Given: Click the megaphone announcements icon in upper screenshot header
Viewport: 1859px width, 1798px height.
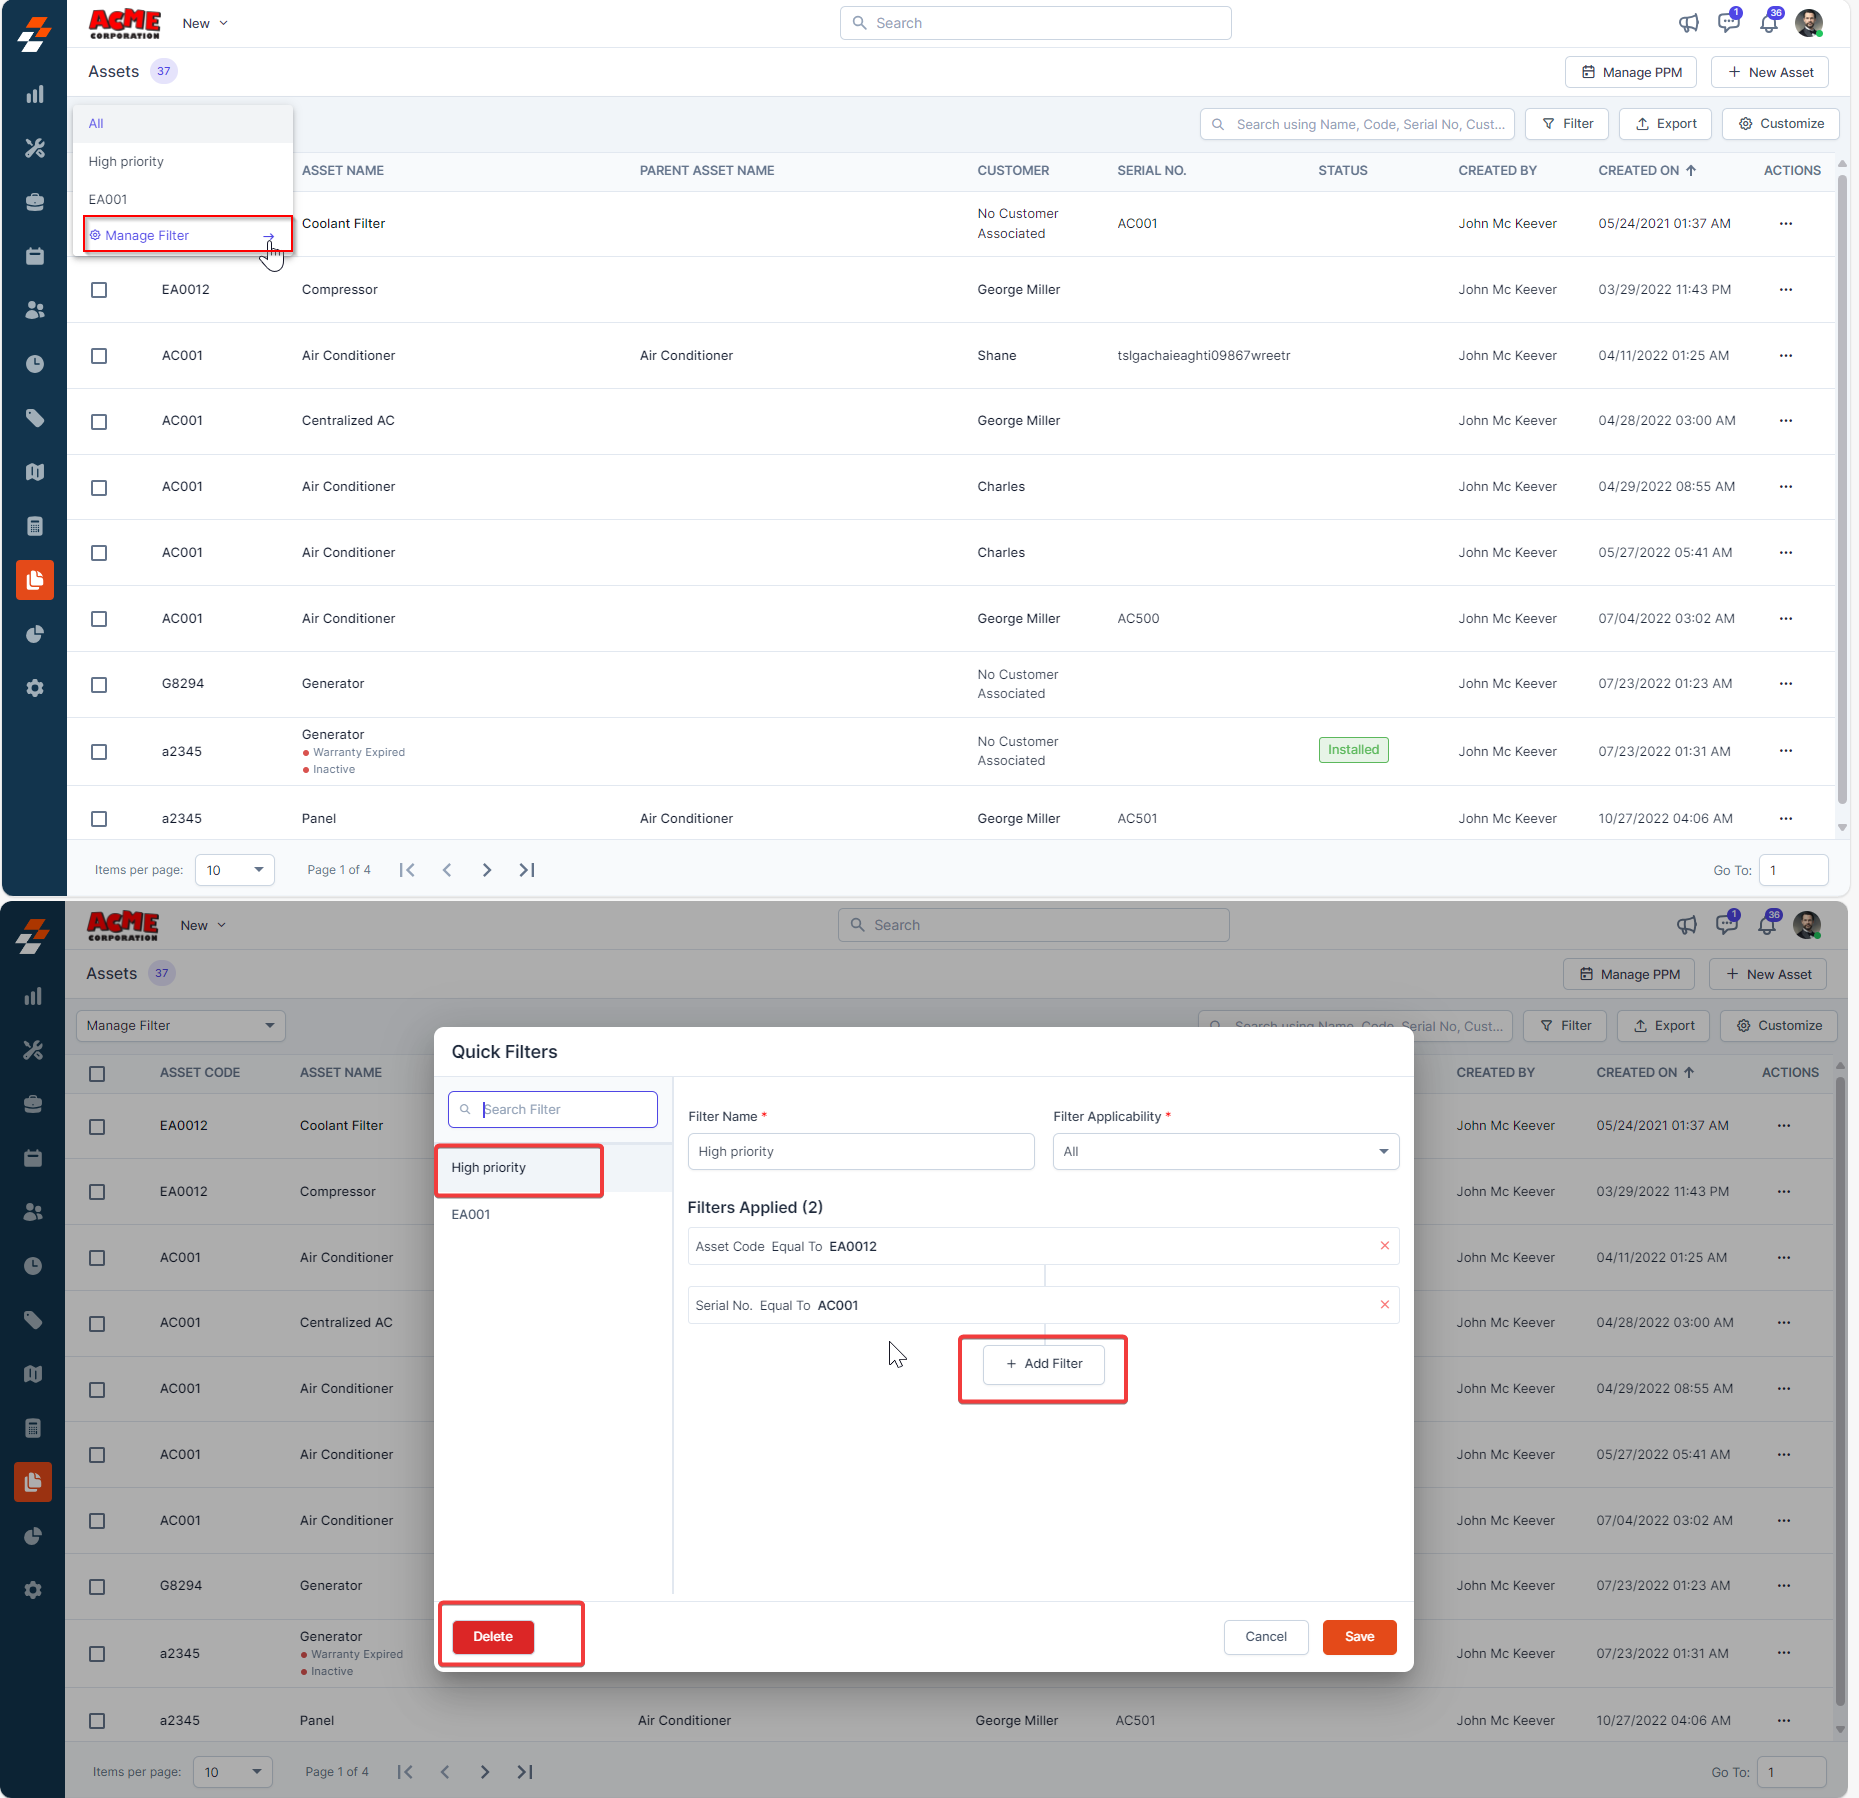Looking at the screenshot, I should [1689, 23].
